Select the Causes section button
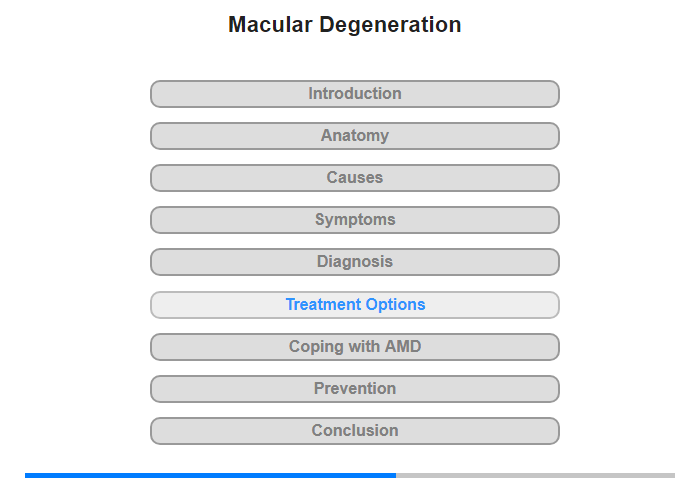Screen dimensions: 700x480 354,178
